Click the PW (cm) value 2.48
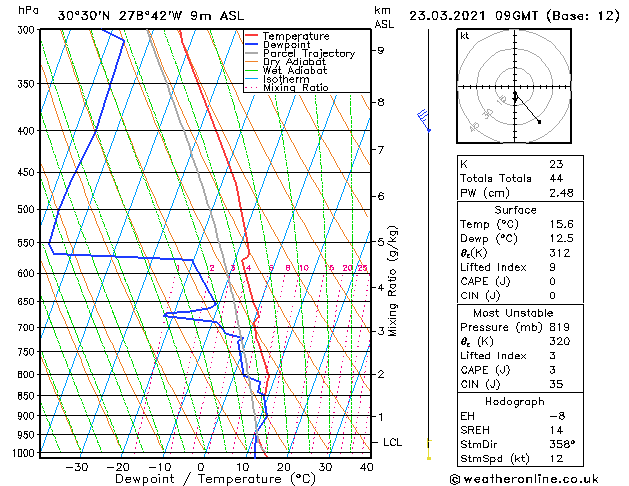Screen dimensions: 629x486 (561, 193)
